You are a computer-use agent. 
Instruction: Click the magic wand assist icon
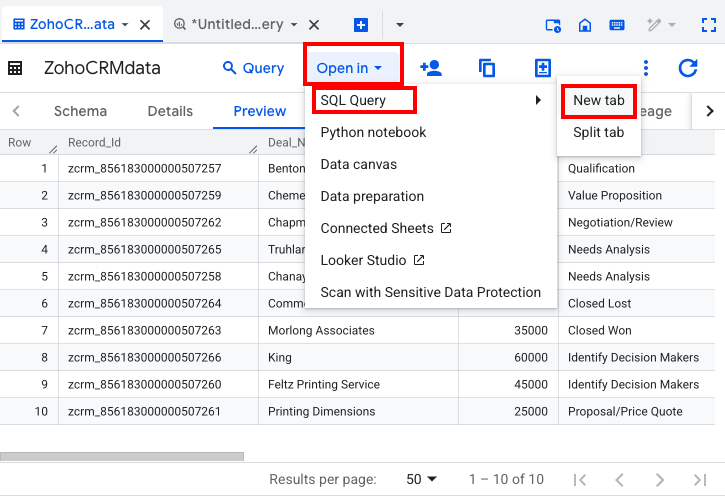pyautogui.click(x=654, y=25)
